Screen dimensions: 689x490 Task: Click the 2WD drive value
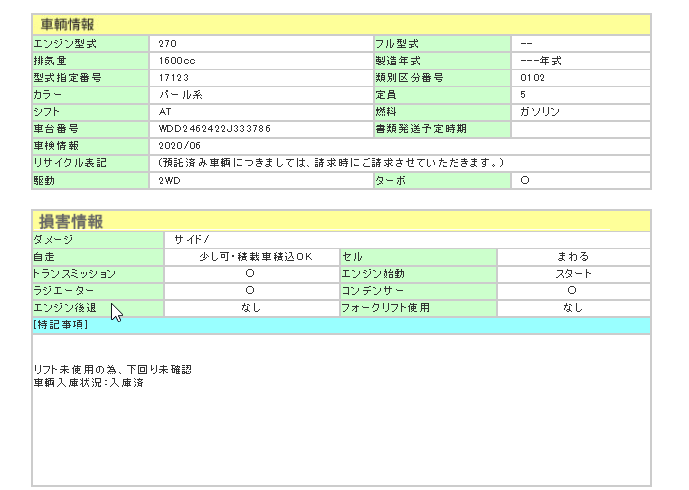(170, 181)
